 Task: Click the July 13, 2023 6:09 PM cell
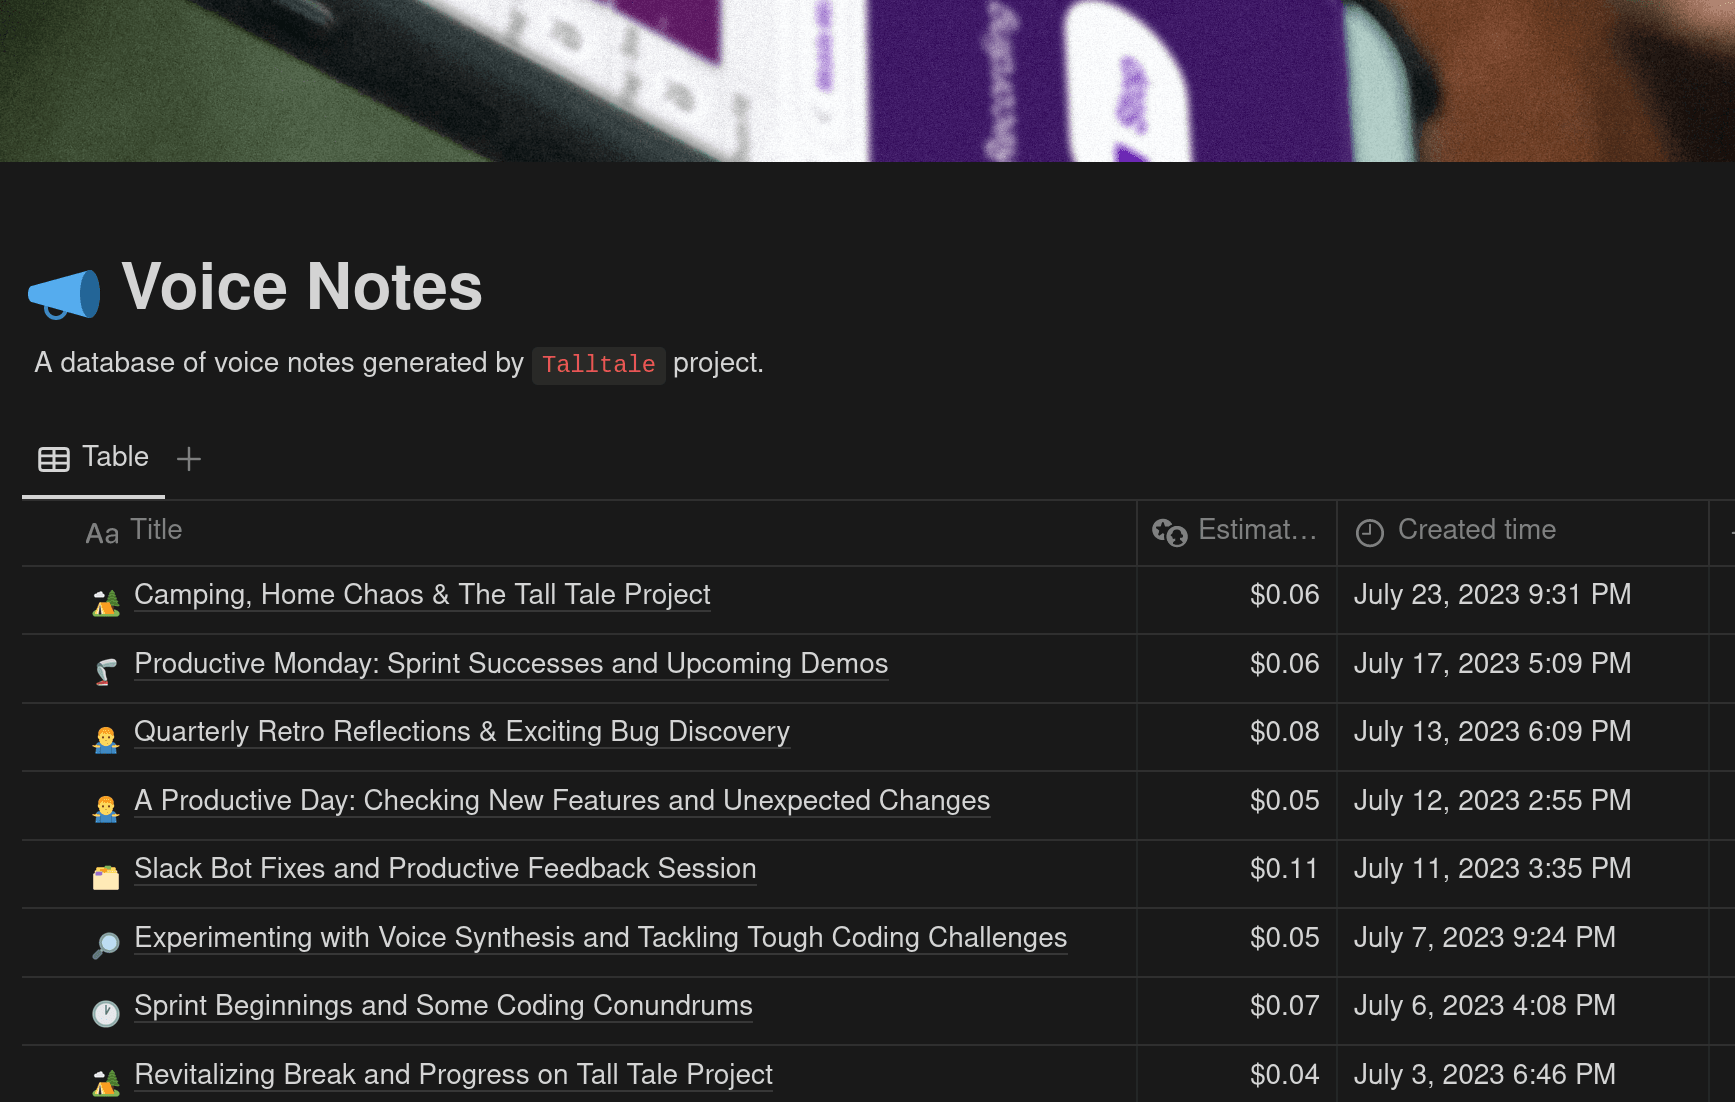(1492, 732)
